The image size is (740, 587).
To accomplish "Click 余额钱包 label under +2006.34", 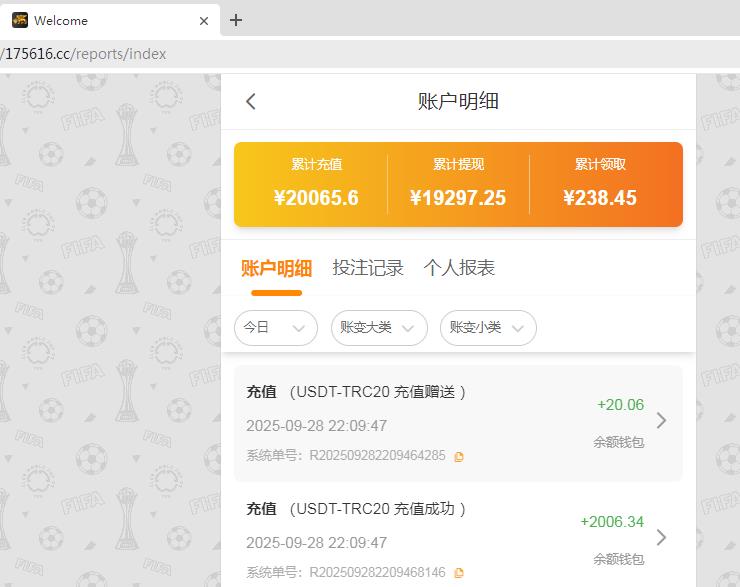I will click(619, 559).
